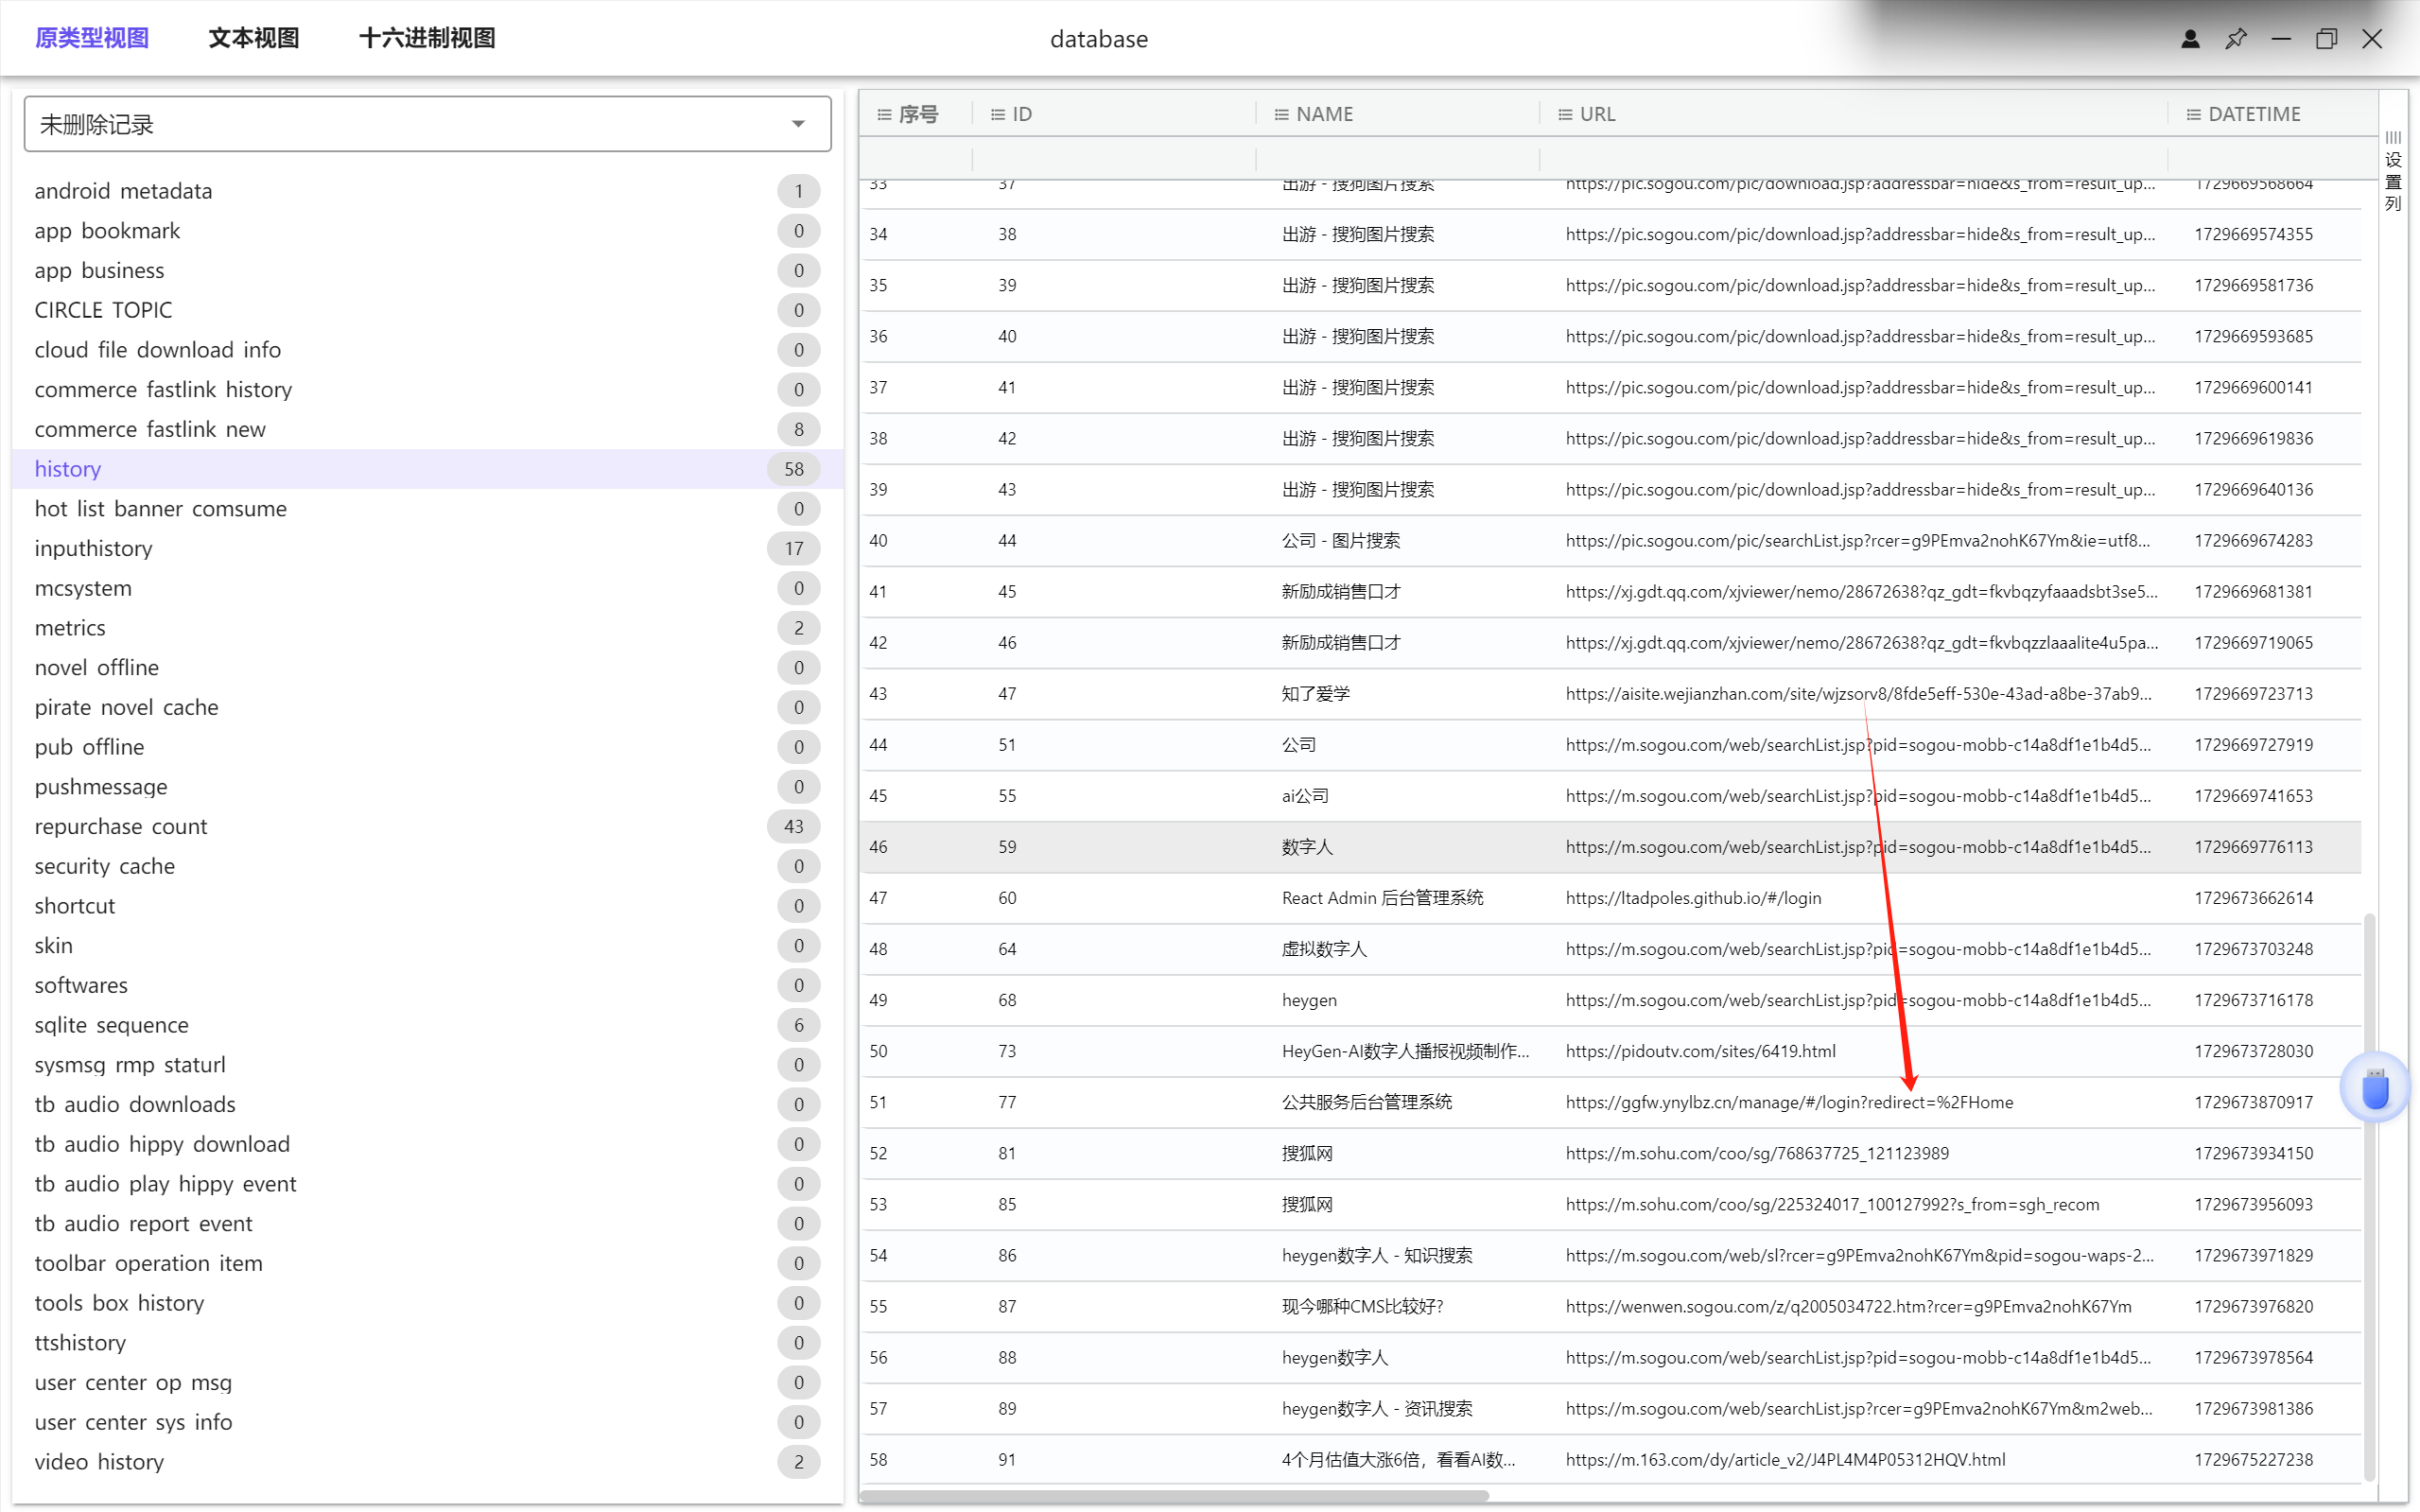Select the repurchase count table
2420x1512 pixels.
click(x=121, y=826)
